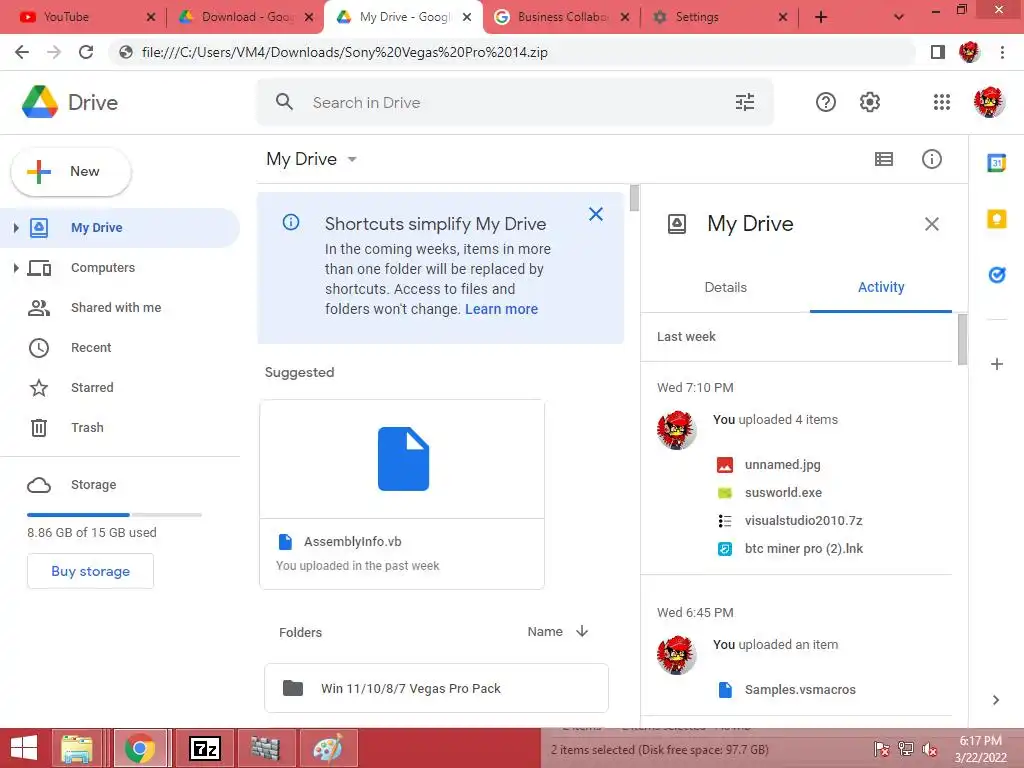1024x768 pixels.
Task: Open Google Tasks side panel
Action: 997,275
